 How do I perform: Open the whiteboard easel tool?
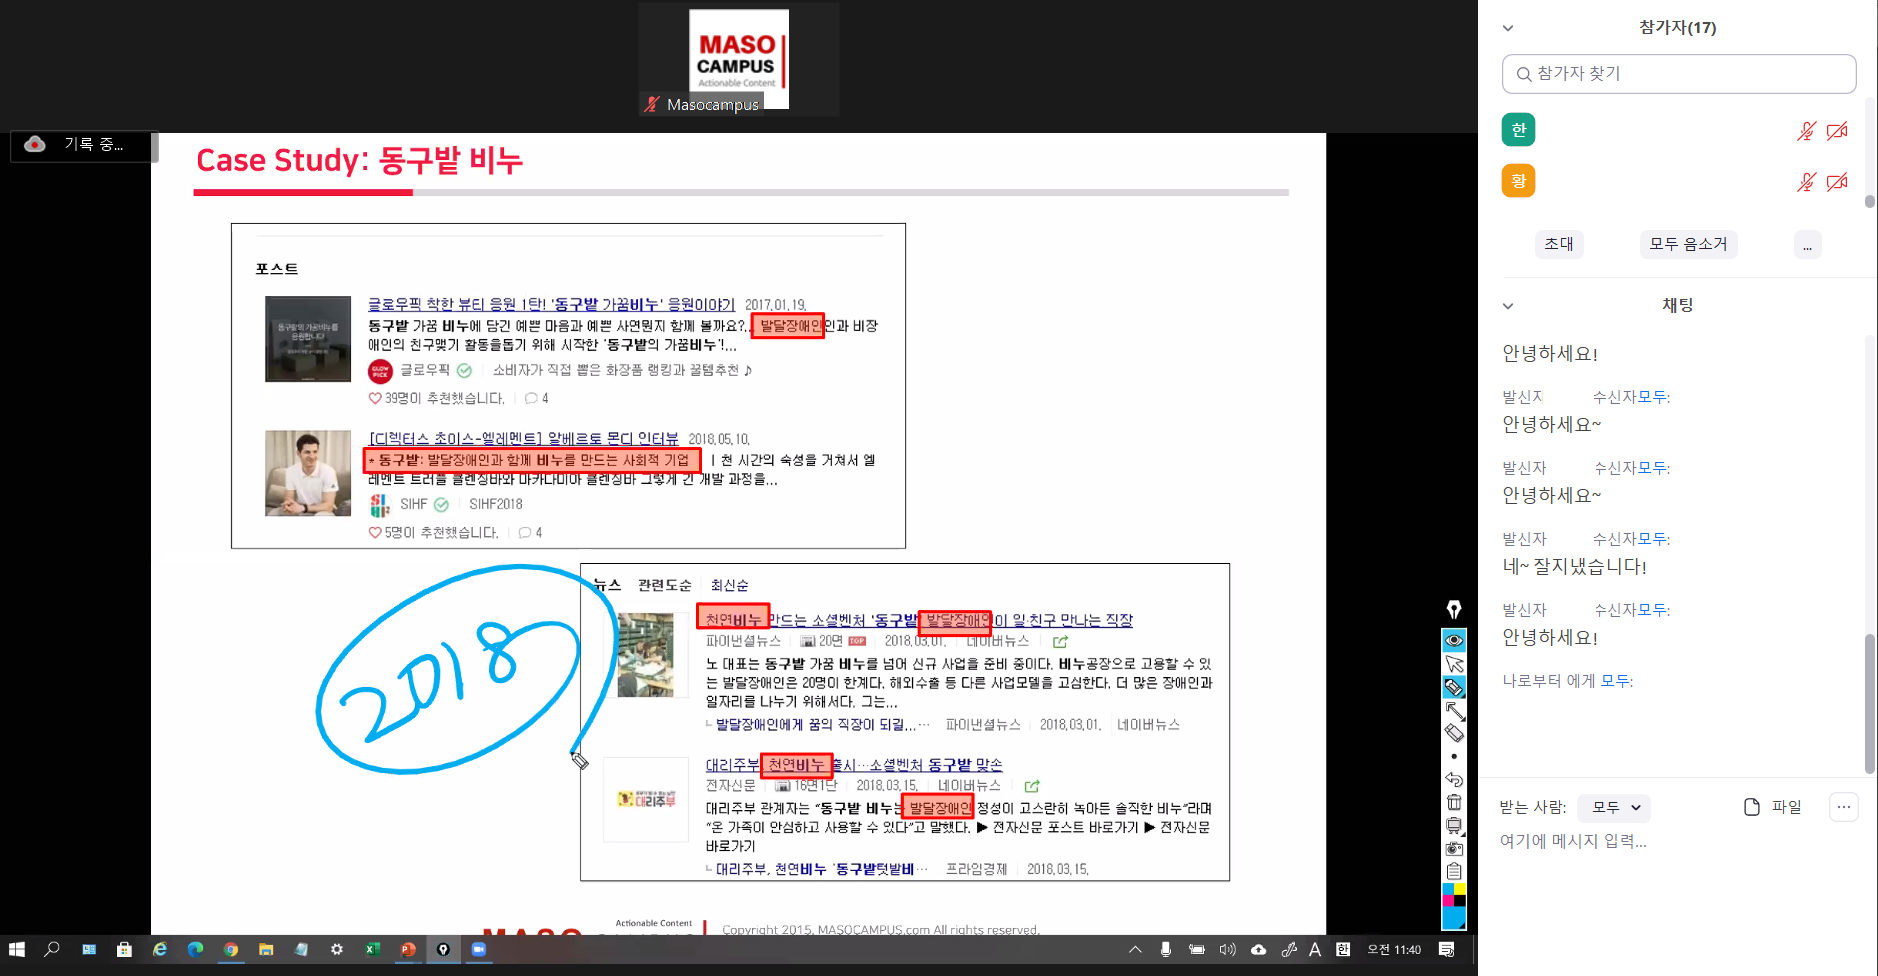1454,825
